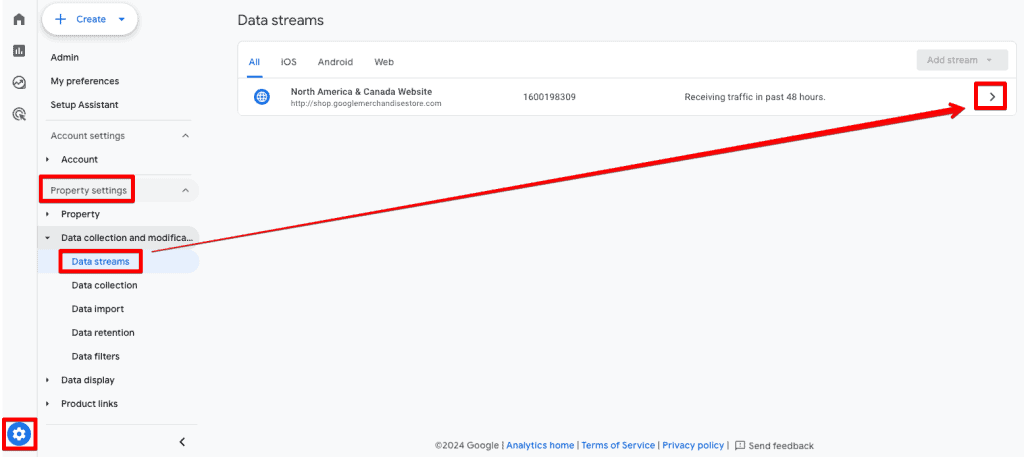Open Admin in the sidebar
This screenshot has width=1024, height=457.
click(65, 57)
